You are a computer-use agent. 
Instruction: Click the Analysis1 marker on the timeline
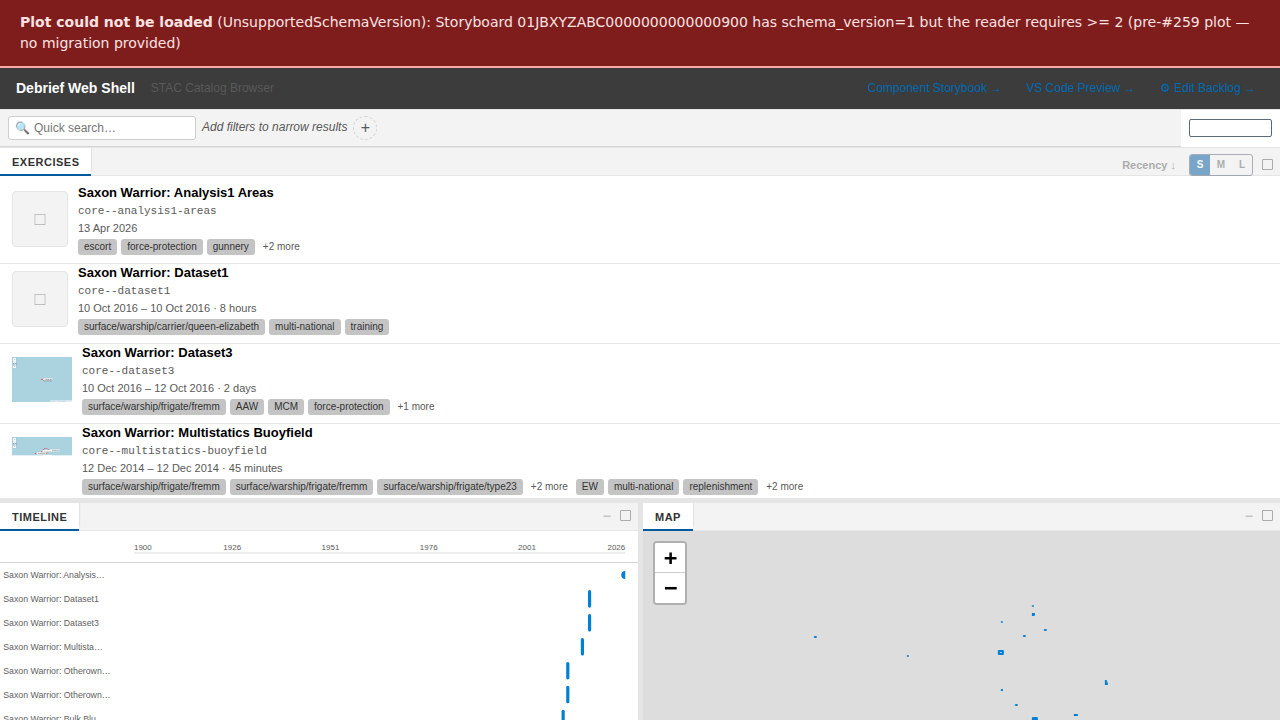coord(623,575)
